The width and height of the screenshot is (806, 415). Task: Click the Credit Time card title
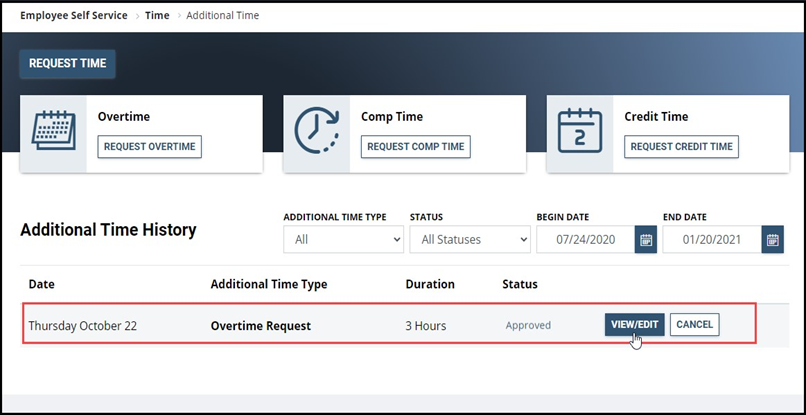pyautogui.click(x=656, y=117)
